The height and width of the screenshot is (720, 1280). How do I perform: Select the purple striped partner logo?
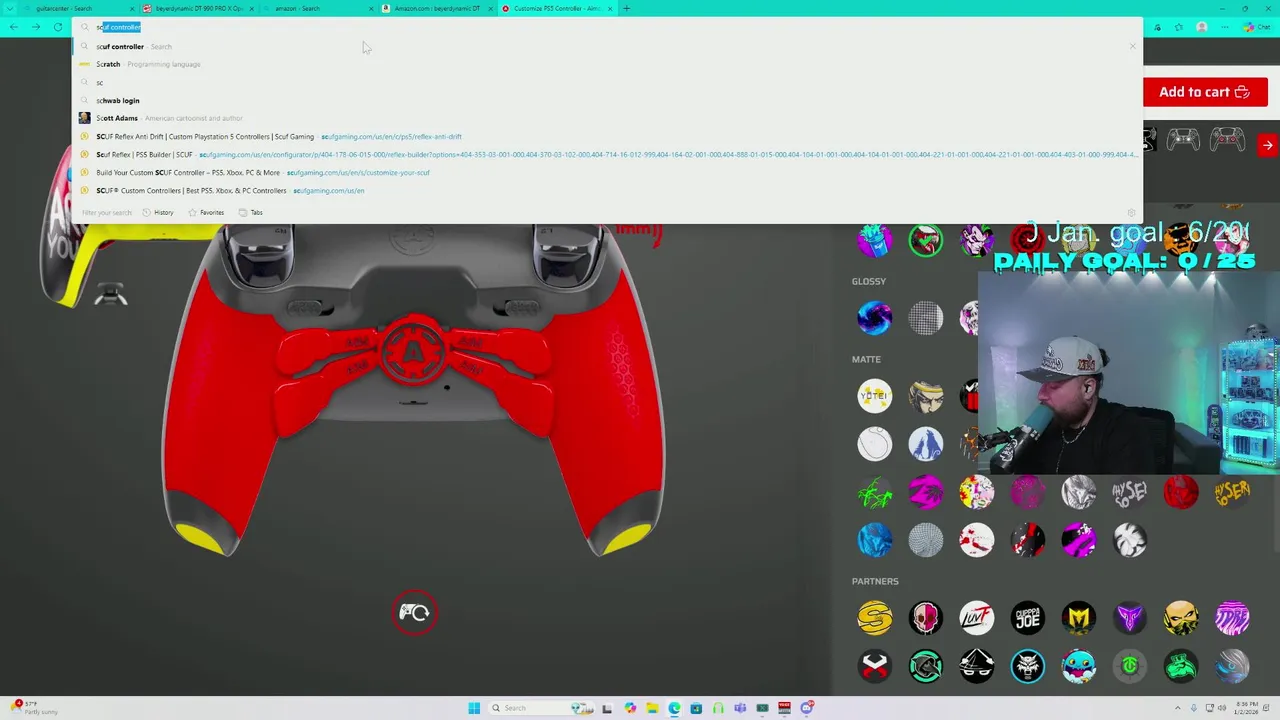point(1232,618)
